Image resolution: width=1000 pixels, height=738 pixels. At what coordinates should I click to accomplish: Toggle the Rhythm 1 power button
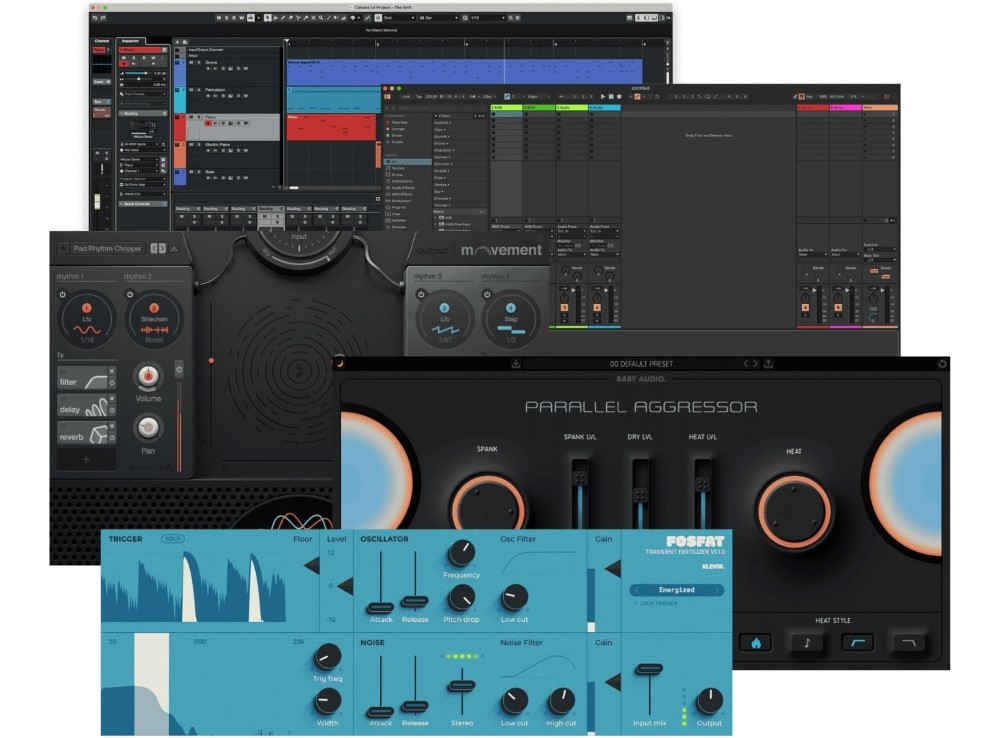[62, 295]
